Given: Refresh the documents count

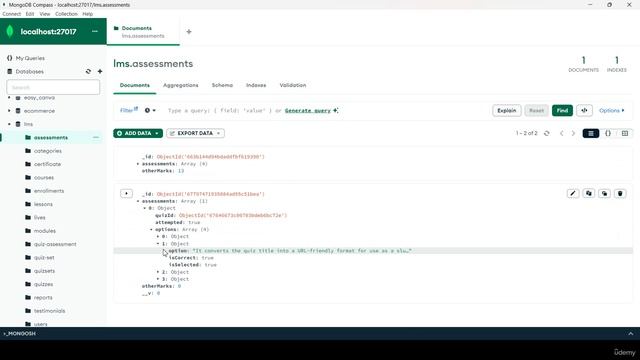Looking at the screenshot, I should 547,133.
